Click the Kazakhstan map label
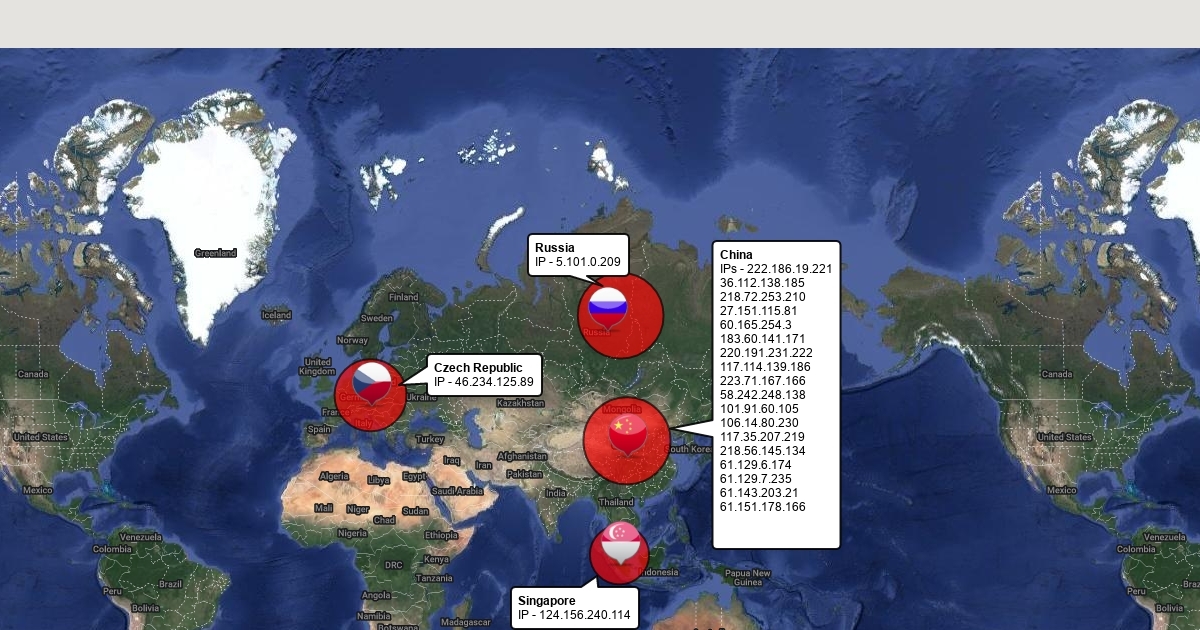1200x630 pixels. point(520,403)
